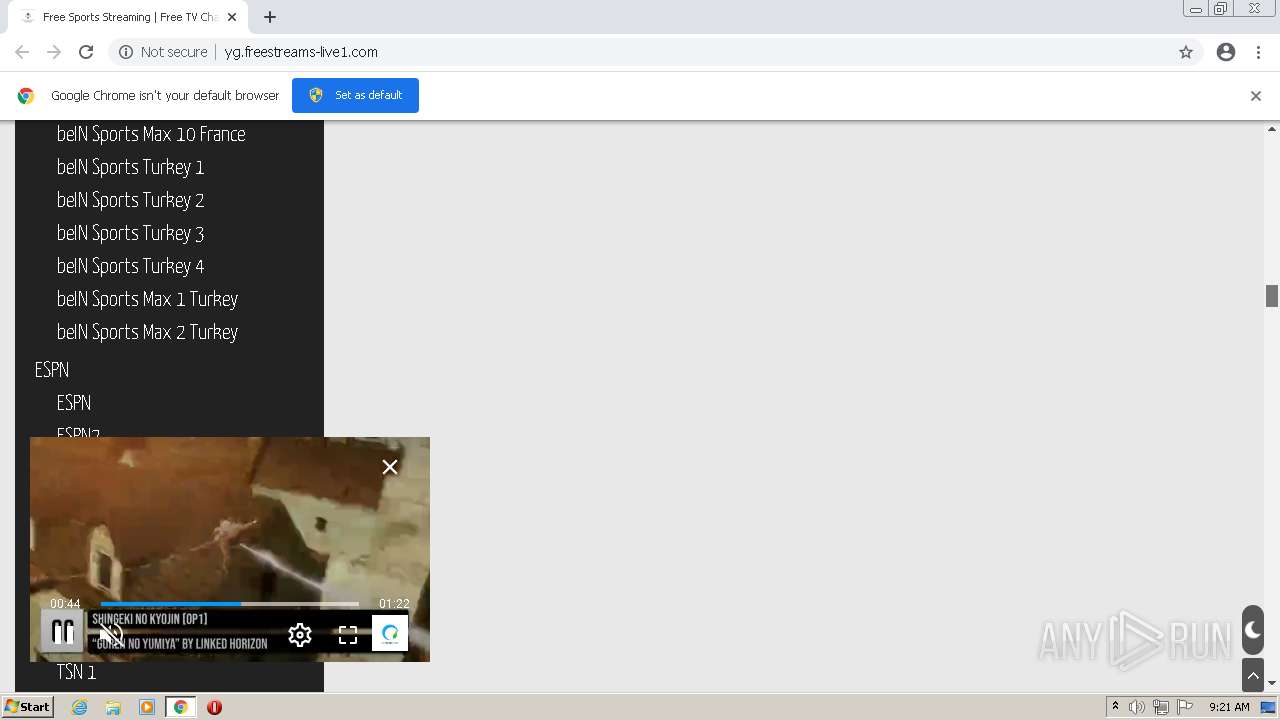Screen dimensions: 1280x720
Task: Select the ESPN category heading
Action: pyautogui.click(x=52, y=370)
